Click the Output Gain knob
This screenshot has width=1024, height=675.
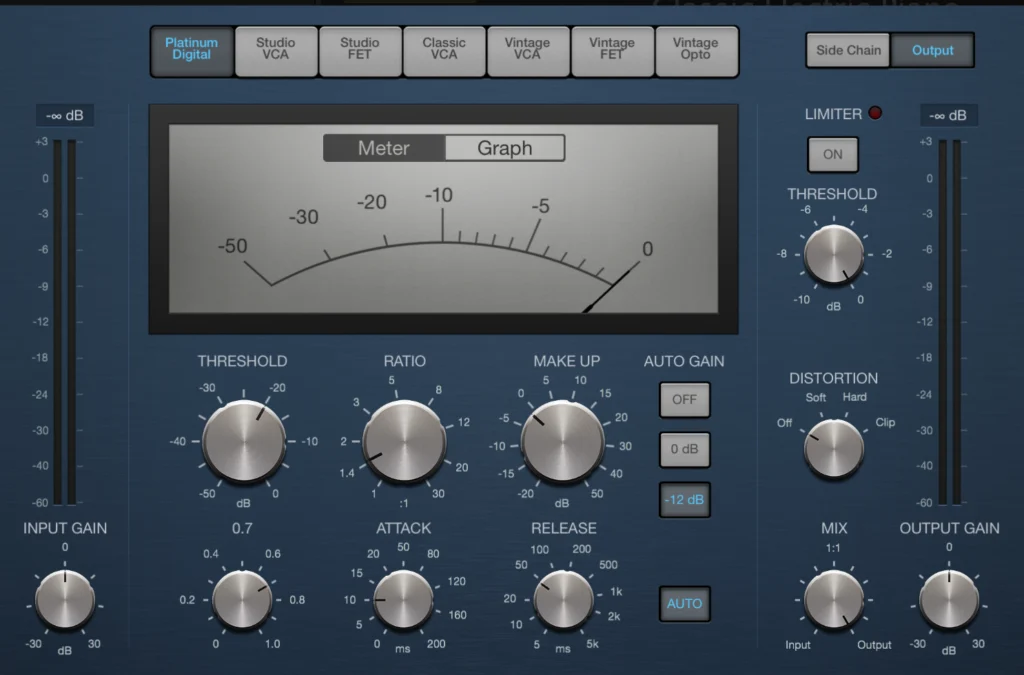949,599
